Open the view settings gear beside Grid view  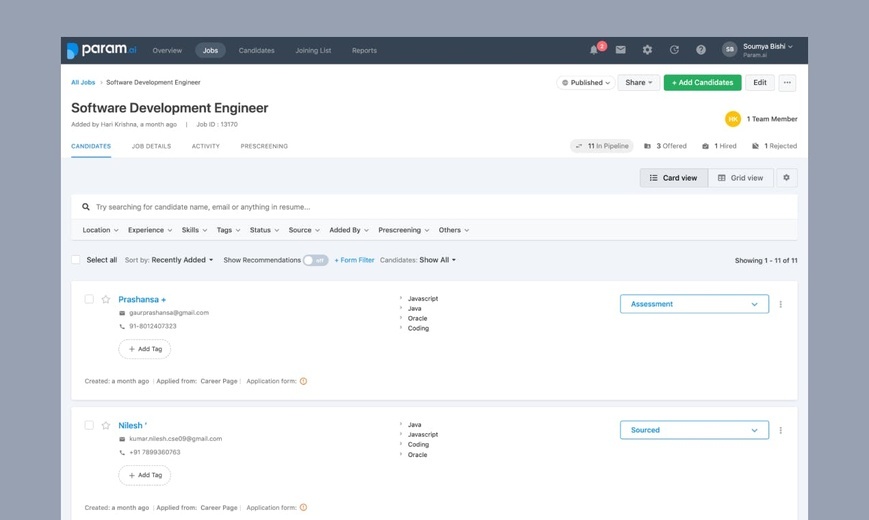[786, 177]
